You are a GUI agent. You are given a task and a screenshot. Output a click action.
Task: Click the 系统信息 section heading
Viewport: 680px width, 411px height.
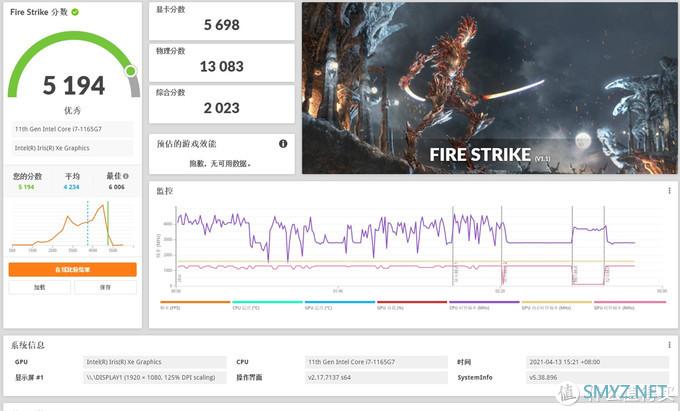tap(28, 345)
